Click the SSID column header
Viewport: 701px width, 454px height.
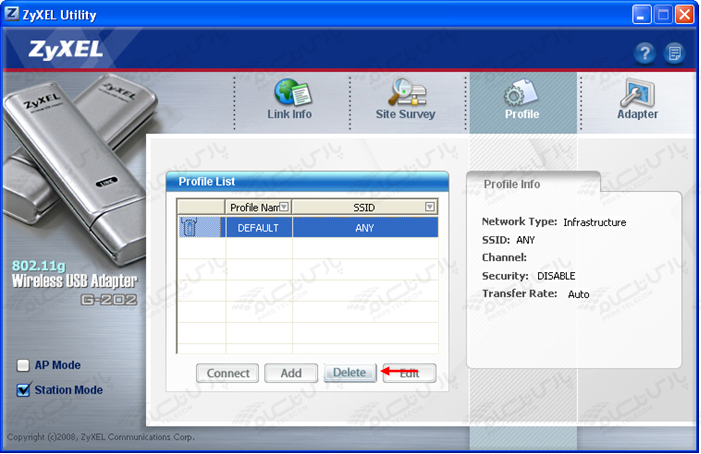[x=364, y=207]
